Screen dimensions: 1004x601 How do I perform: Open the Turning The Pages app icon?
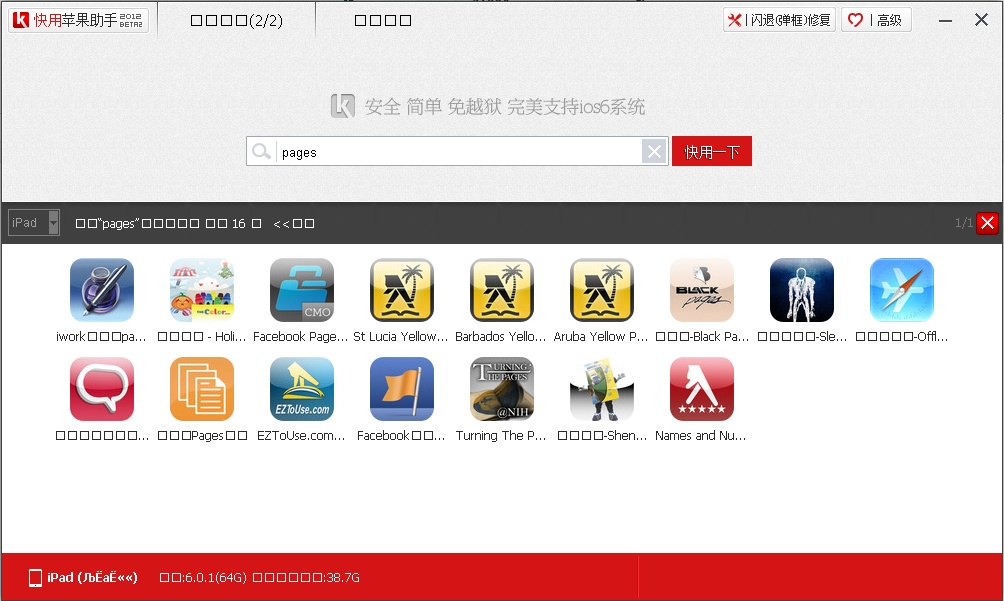[501, 389]
